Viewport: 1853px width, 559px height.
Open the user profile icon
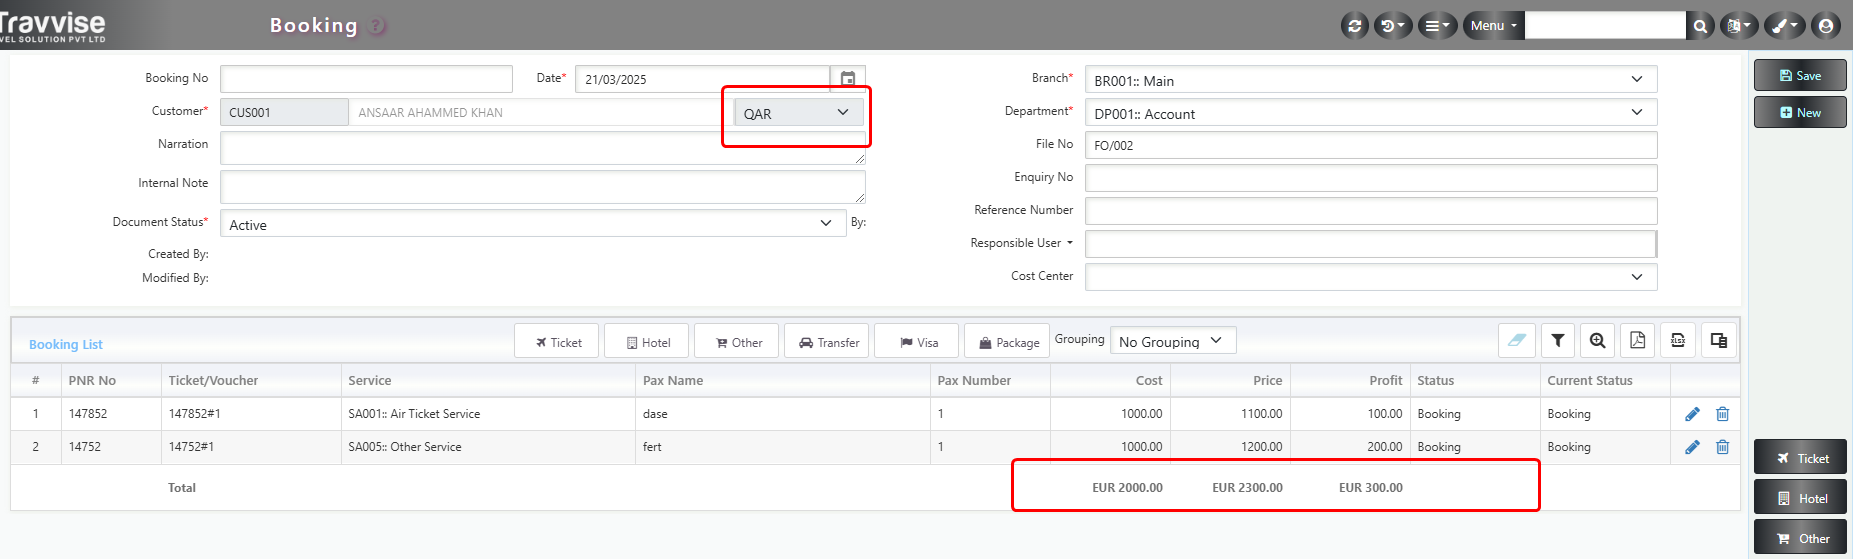point(1826,26)
